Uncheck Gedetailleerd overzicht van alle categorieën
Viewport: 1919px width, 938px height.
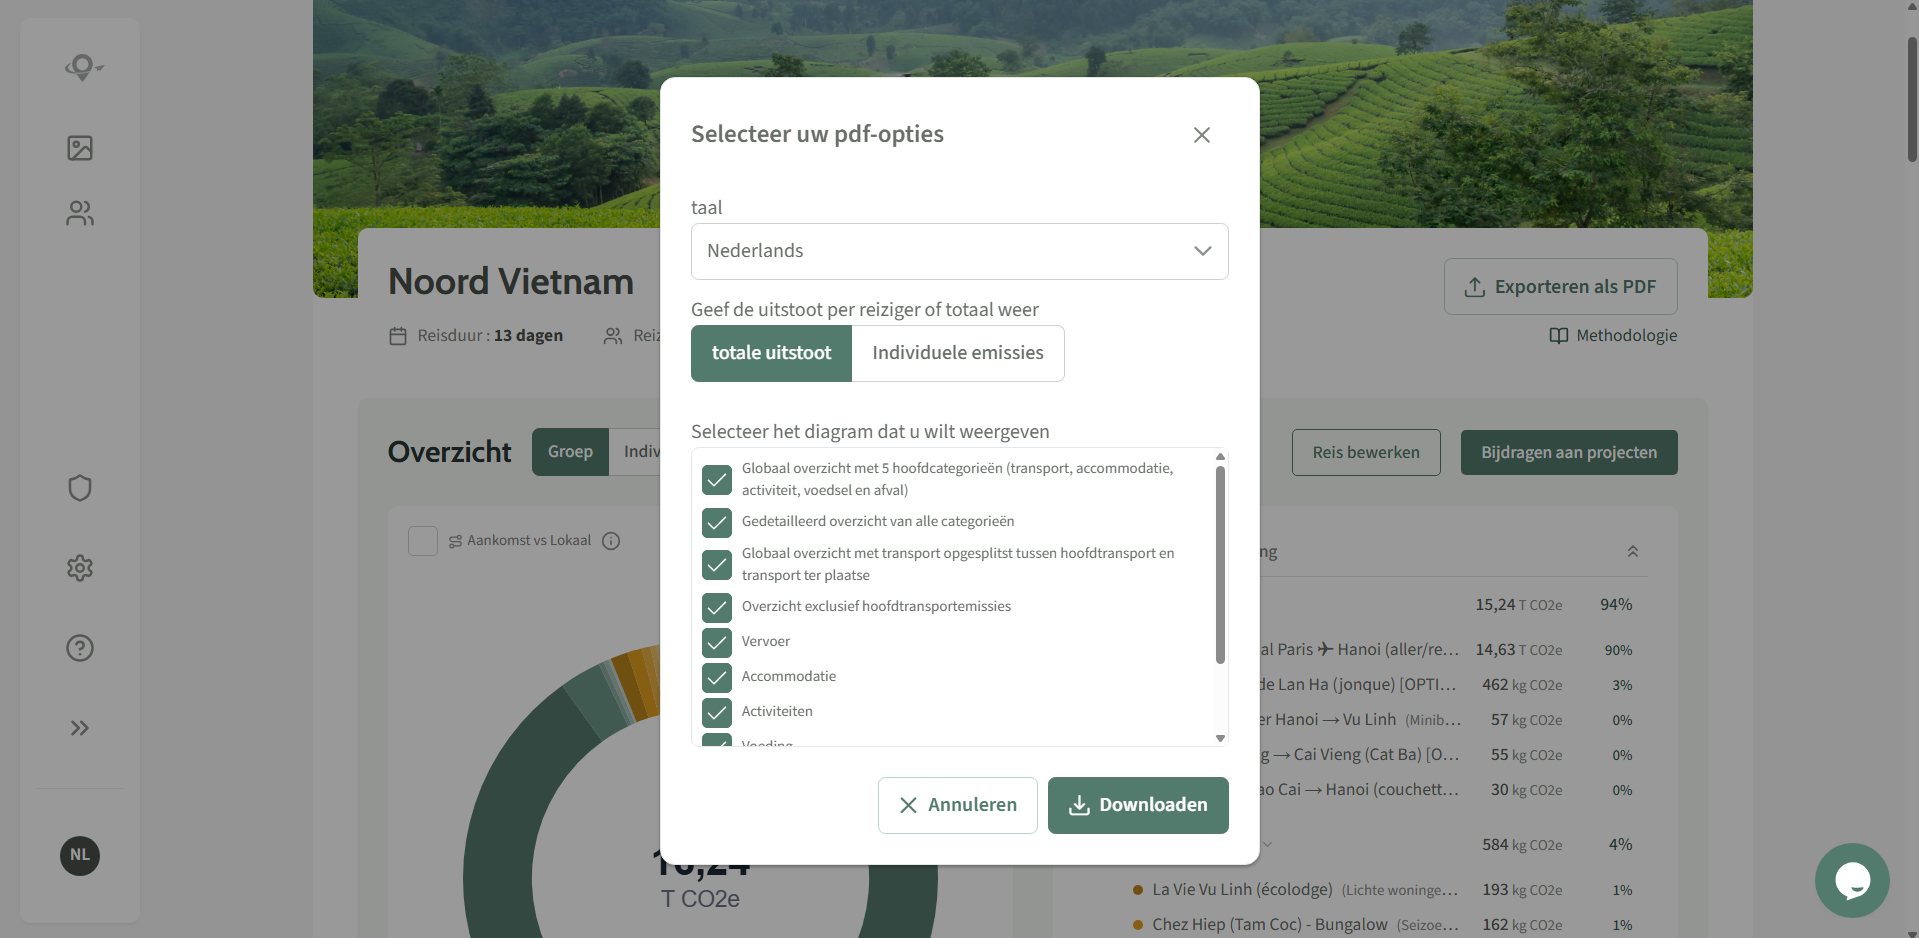(717, 522)
